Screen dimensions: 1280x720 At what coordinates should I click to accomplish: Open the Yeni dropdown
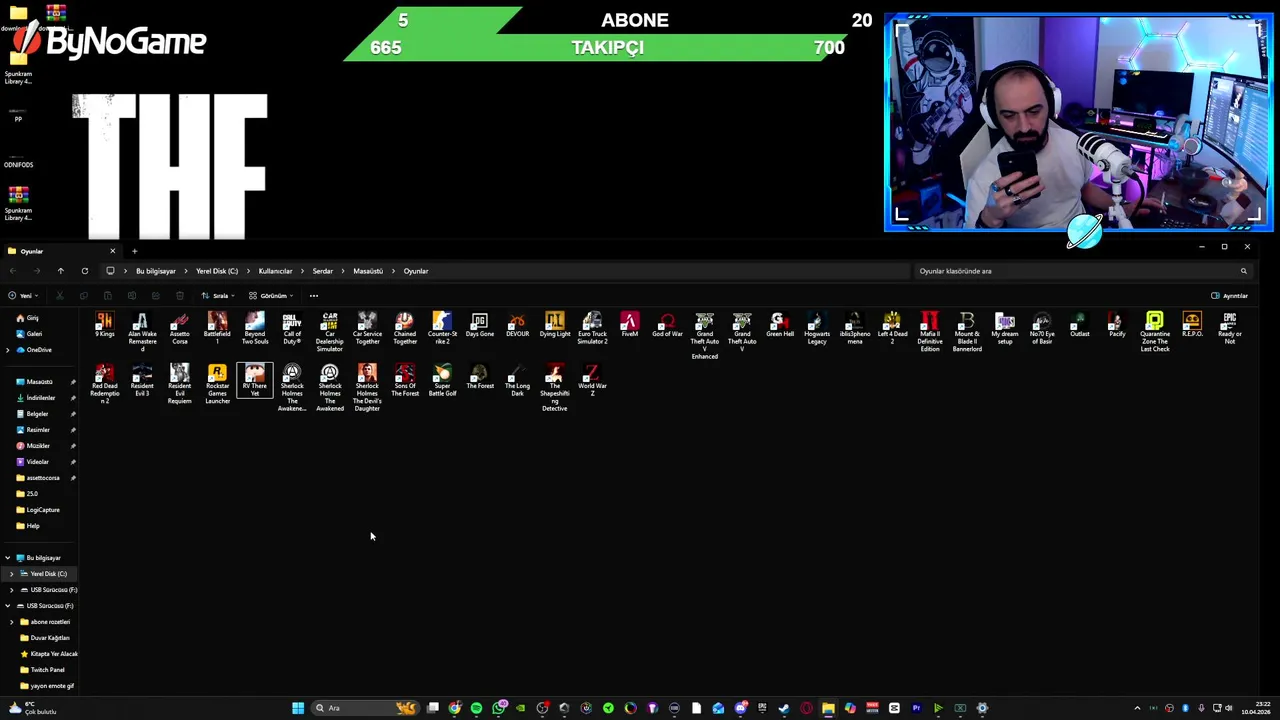[23, 296]
